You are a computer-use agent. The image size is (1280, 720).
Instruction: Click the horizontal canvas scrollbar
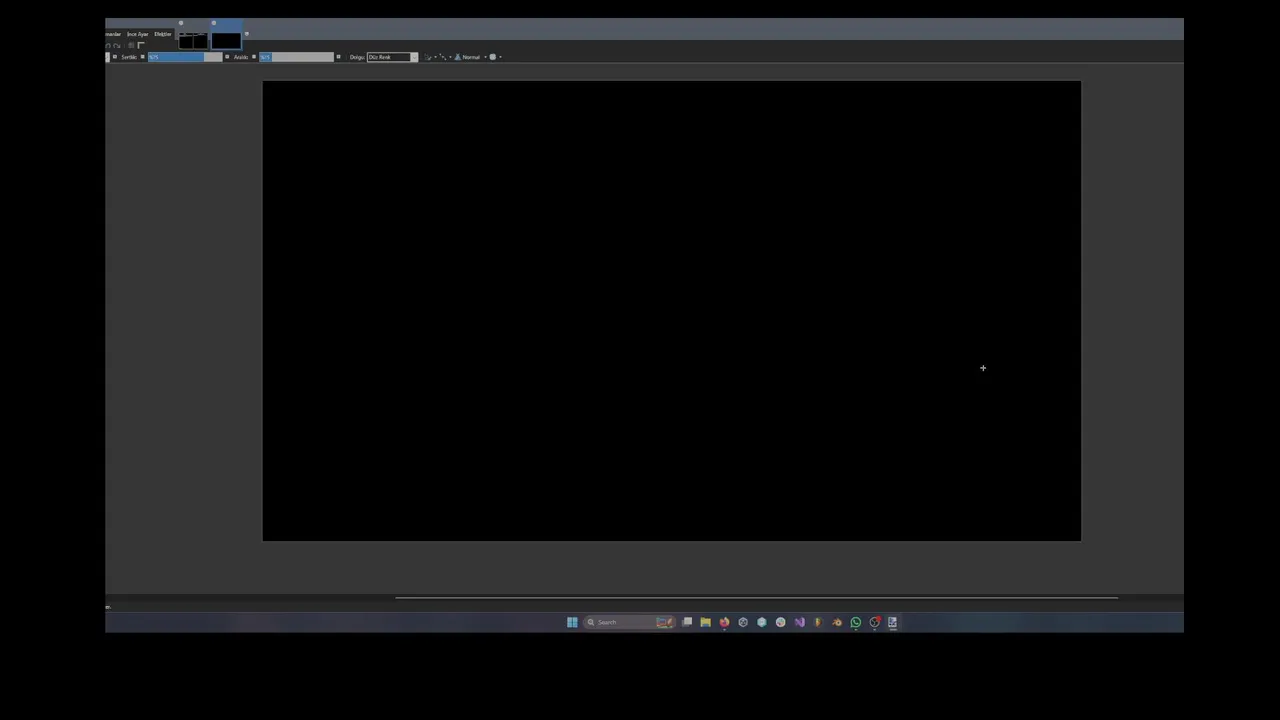click(756, 598)
